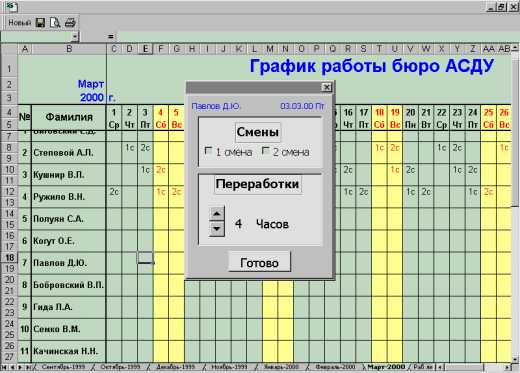Select column AA header
Image resolution: width=520 pixels, height=373 pixels.
pos(488,49)
